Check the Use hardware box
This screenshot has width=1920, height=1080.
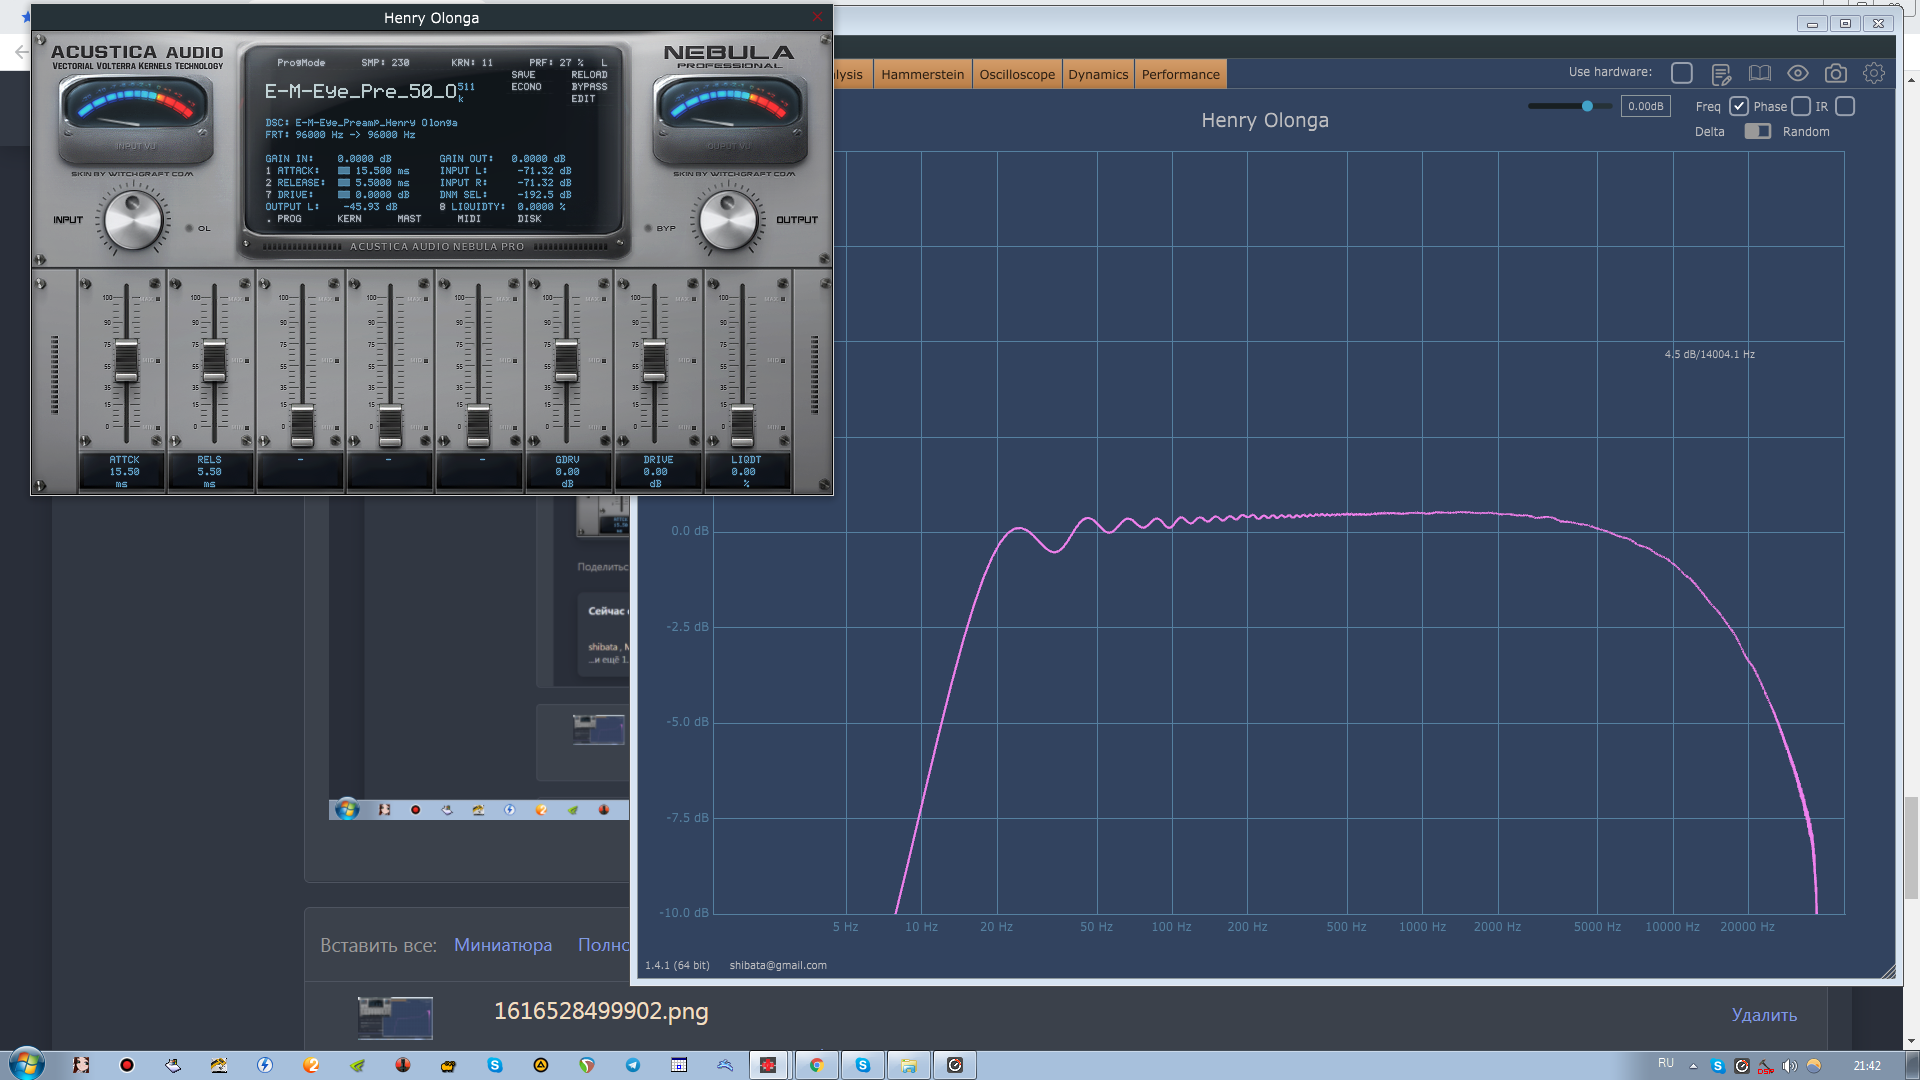click(1682, 73)
